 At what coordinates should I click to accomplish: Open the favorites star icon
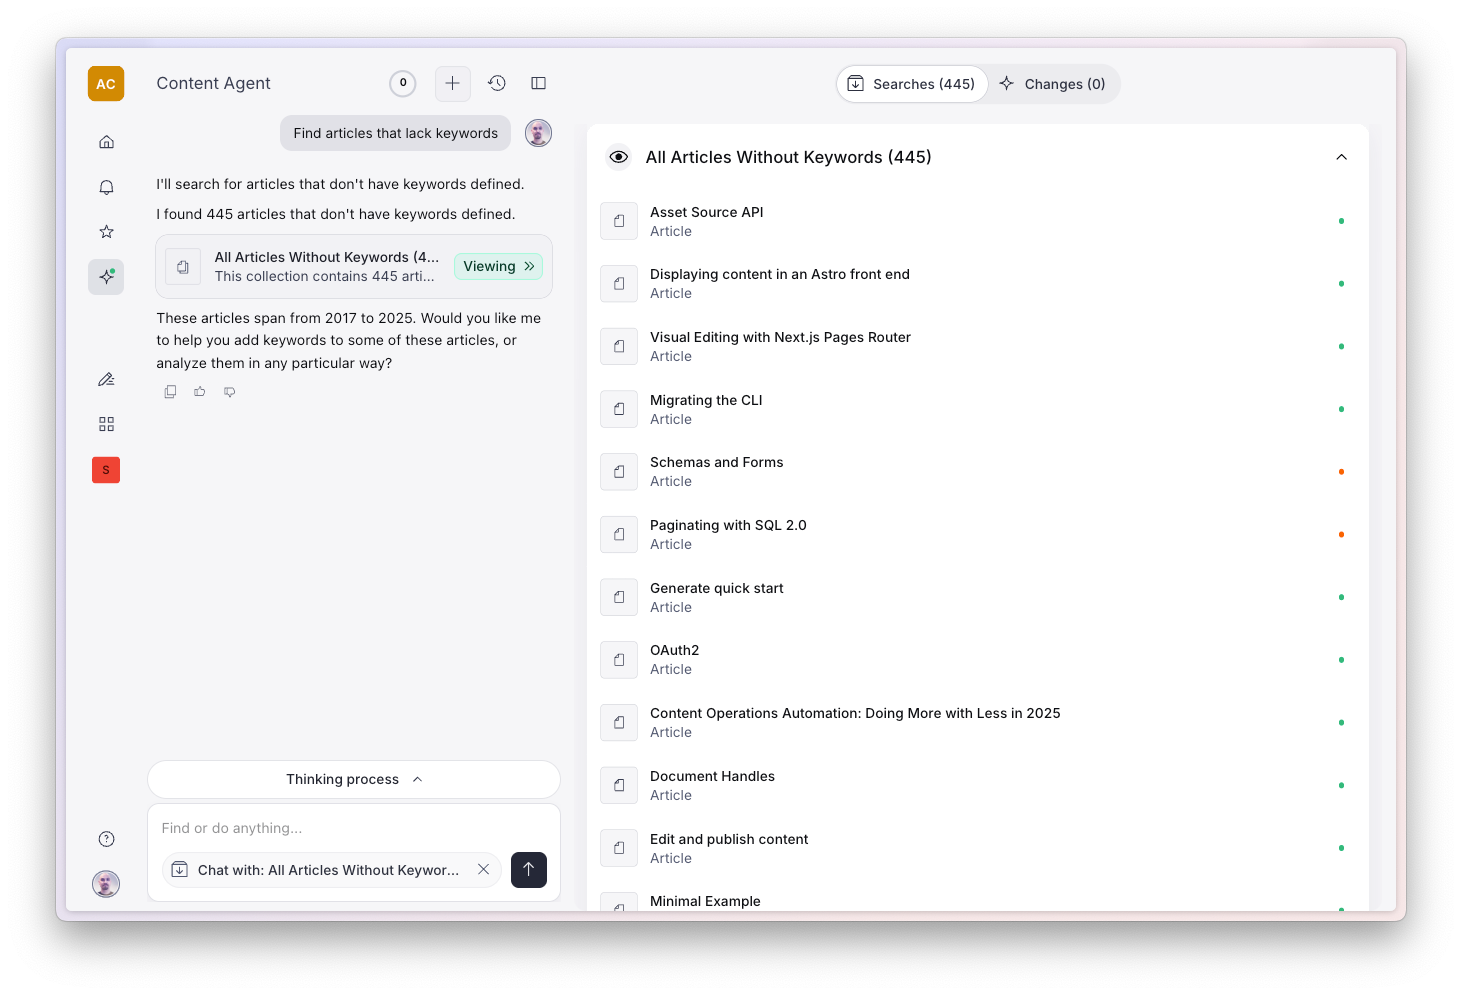click(x=106, y=232)
